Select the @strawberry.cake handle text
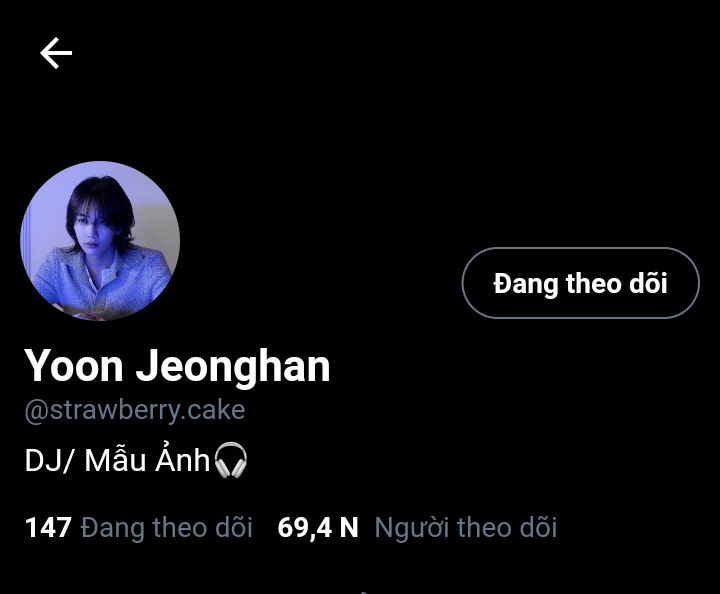This screenshot has width=720, height=594. pyautogui.click(x=135, y=410)
